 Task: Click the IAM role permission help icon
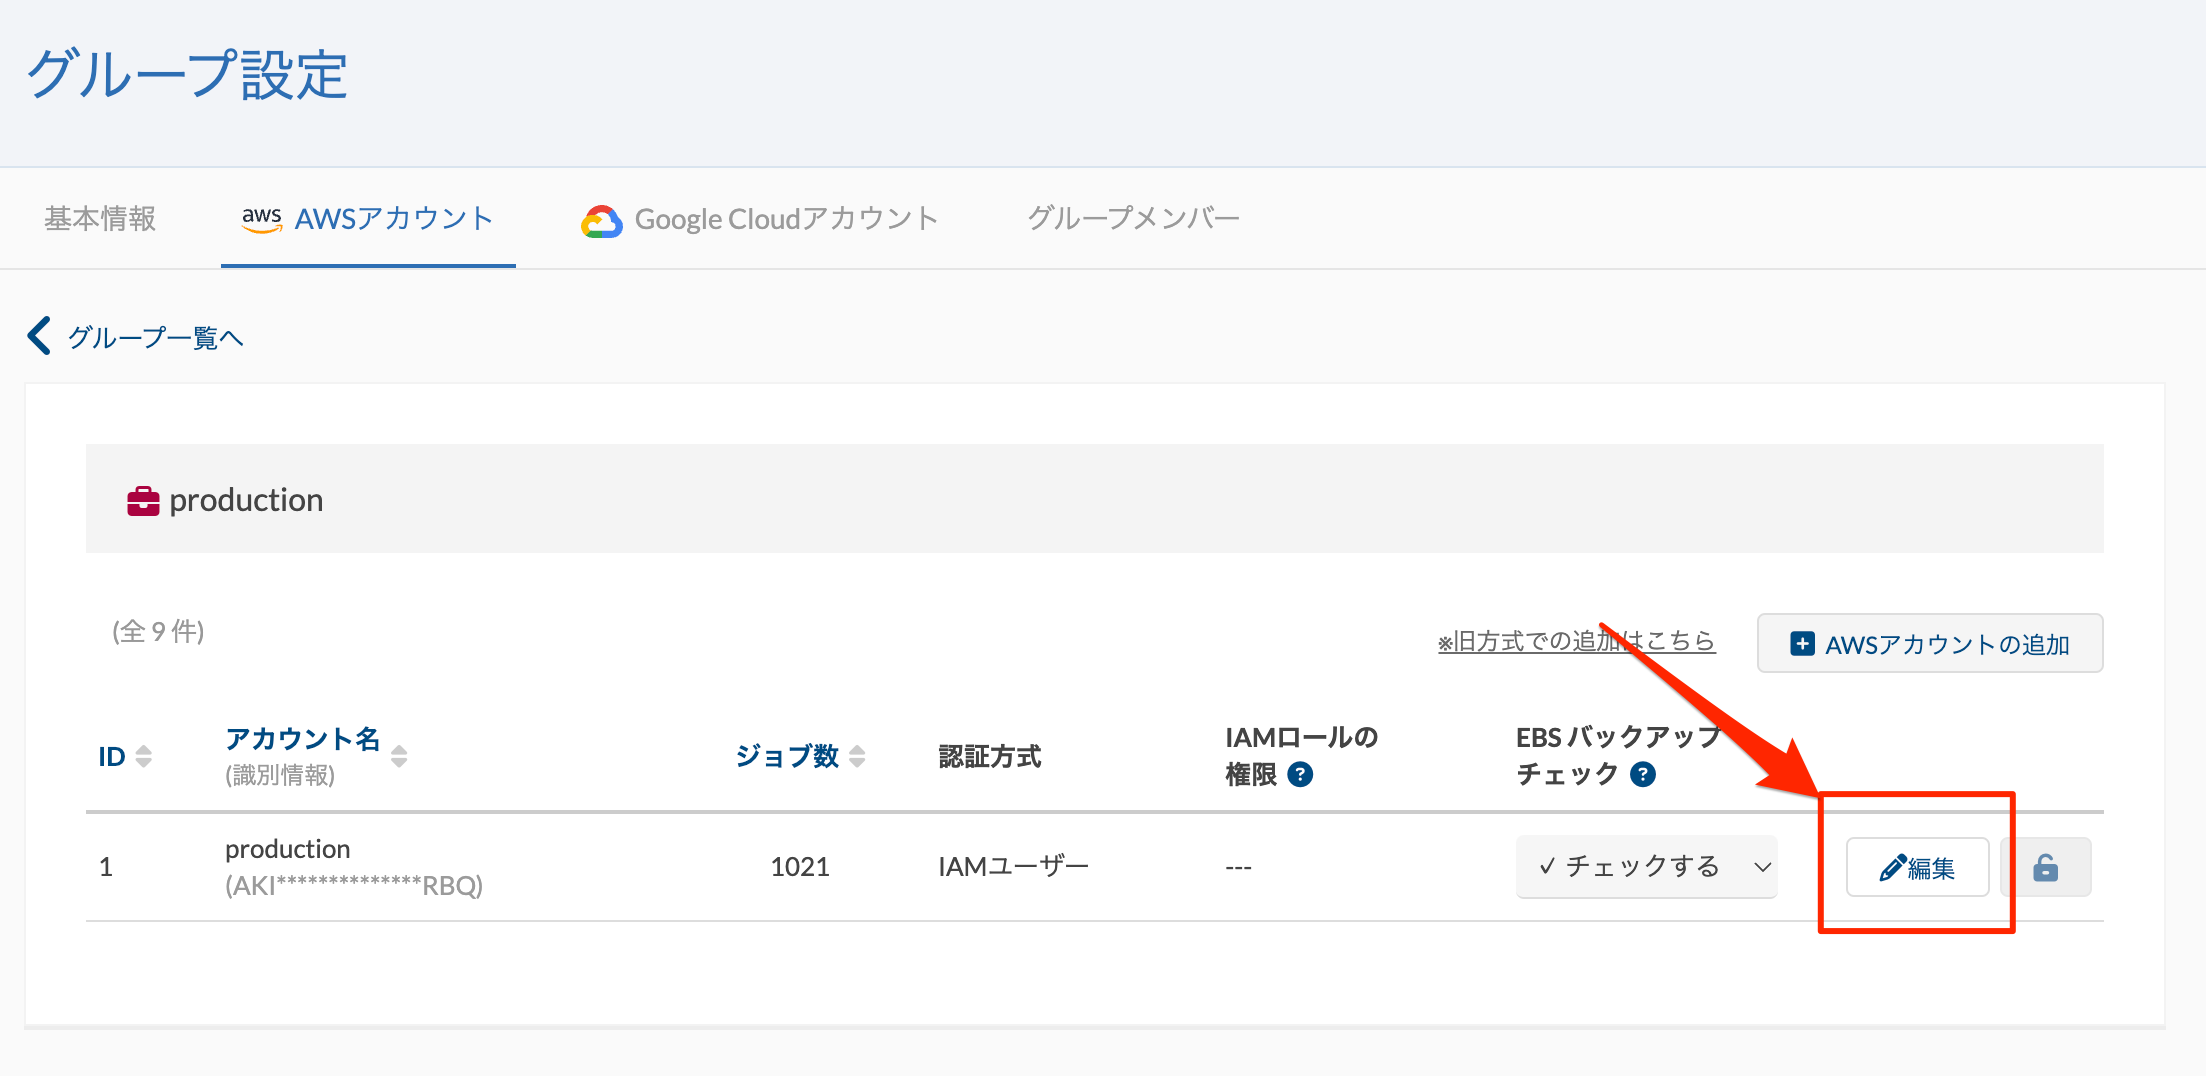tap(1300, 775)
